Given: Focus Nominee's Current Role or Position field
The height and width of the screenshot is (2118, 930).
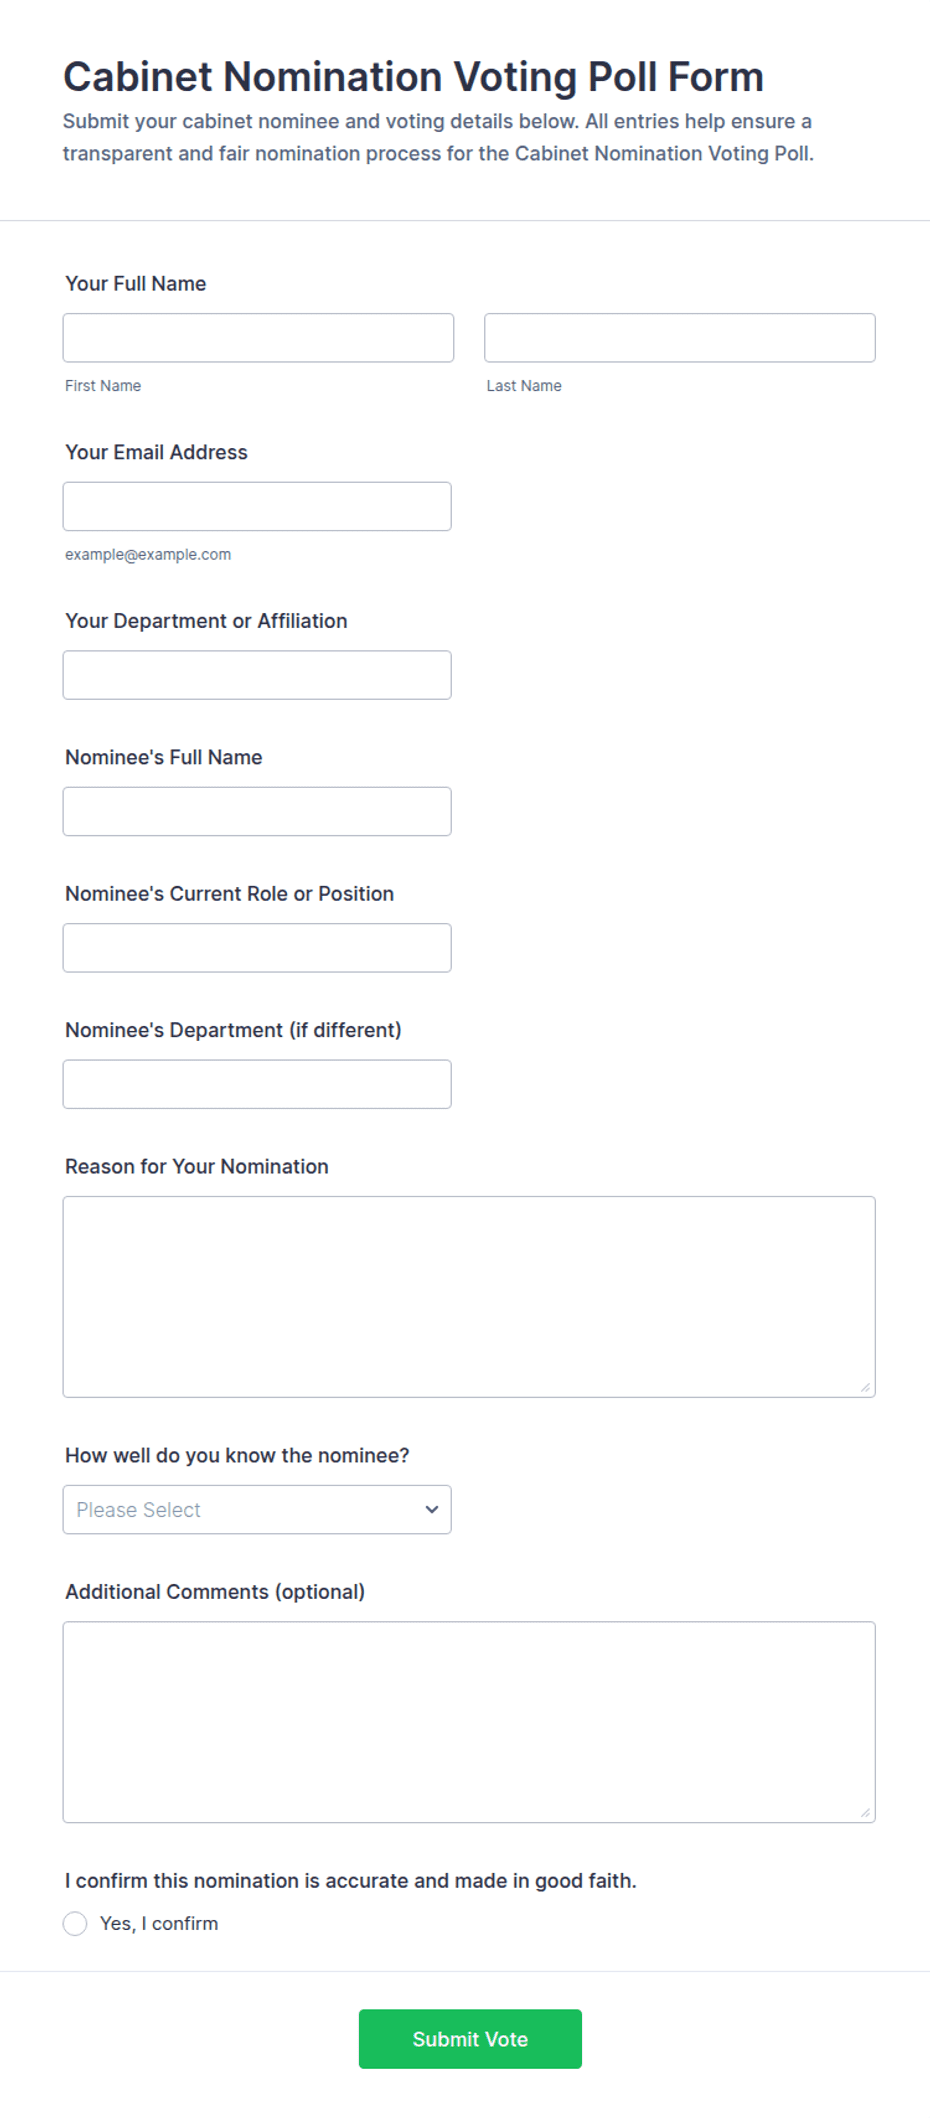Looking at the screenshot, I should pyautogui.click(x=257, y=948).
